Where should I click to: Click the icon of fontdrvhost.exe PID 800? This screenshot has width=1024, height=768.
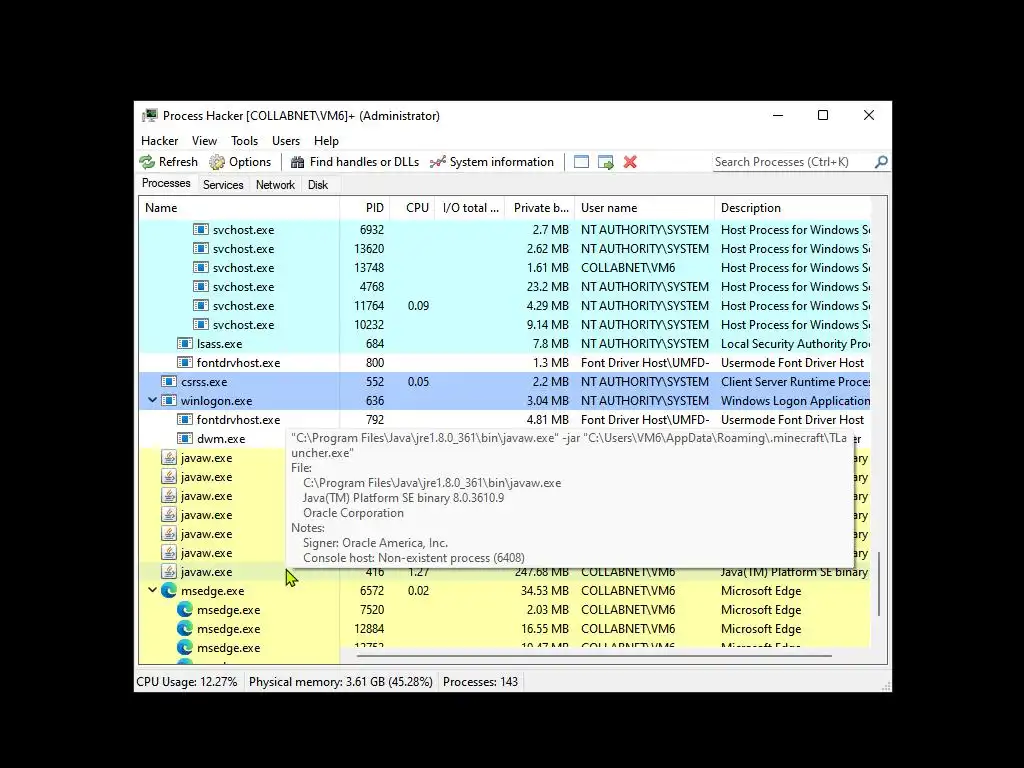(x=185, y=362)
